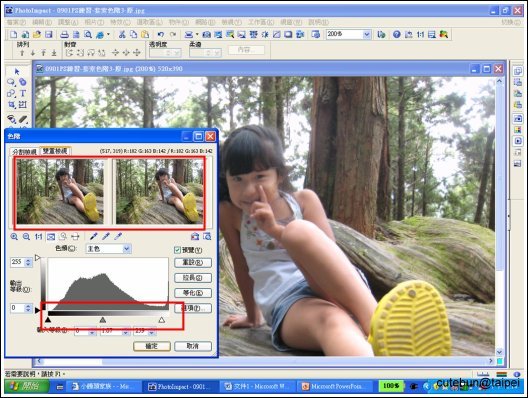Screen dimensions: 528x398
Task: Click the Paste clipboard icon
Action: [x=145, y=34]
